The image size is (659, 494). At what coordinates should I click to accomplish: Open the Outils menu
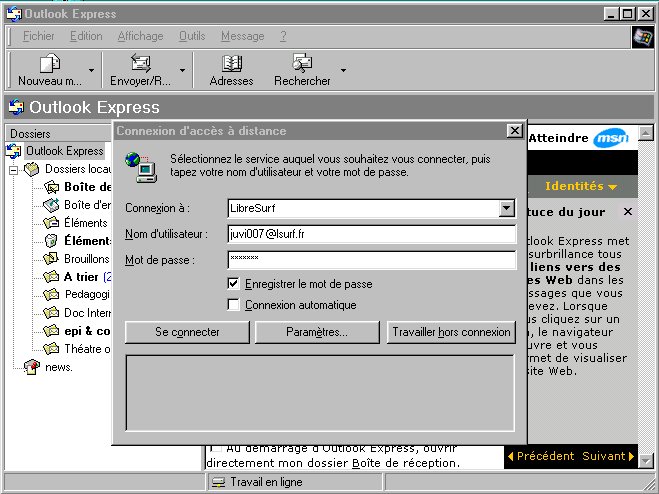tap(192, 36)
